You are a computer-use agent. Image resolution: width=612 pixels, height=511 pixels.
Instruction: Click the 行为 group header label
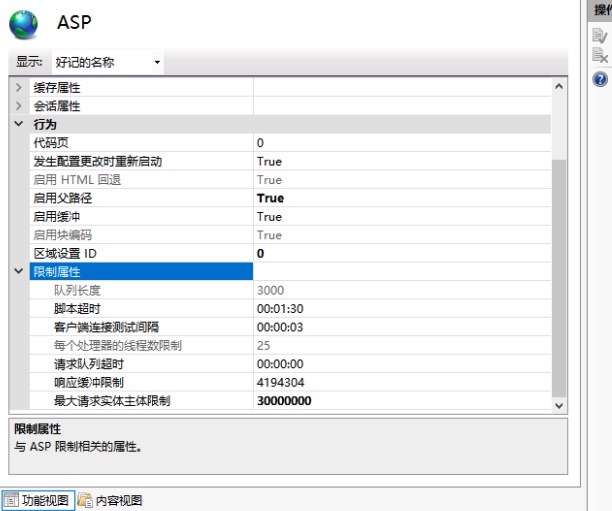click(45, 124)
